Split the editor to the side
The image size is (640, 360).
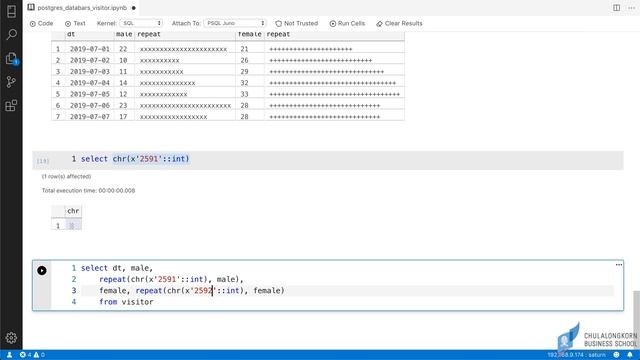click(x=616, y=8)
